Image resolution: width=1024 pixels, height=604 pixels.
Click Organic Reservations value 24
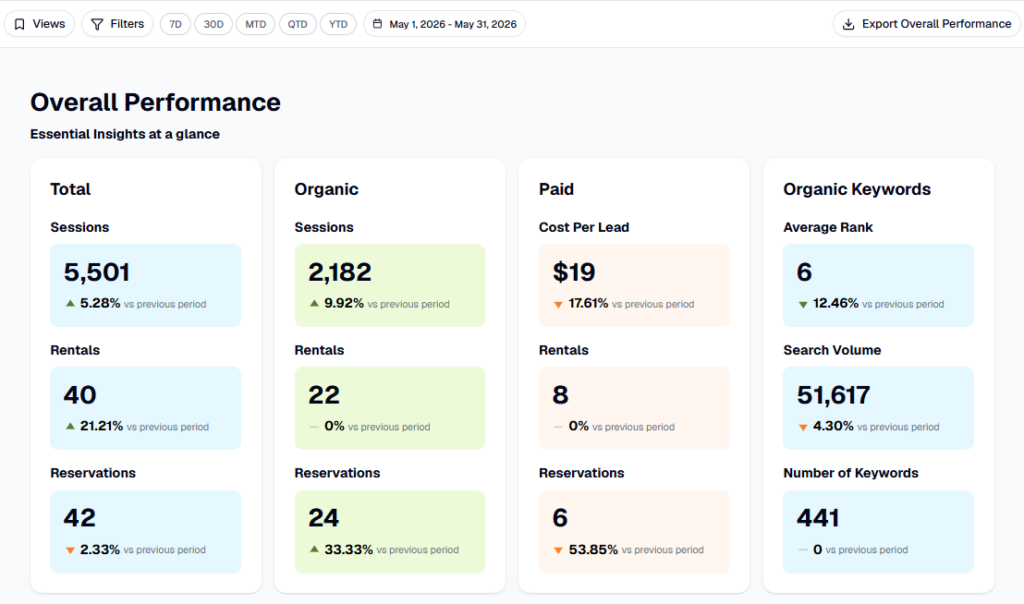pyautogui.click(x=323, y=518)
